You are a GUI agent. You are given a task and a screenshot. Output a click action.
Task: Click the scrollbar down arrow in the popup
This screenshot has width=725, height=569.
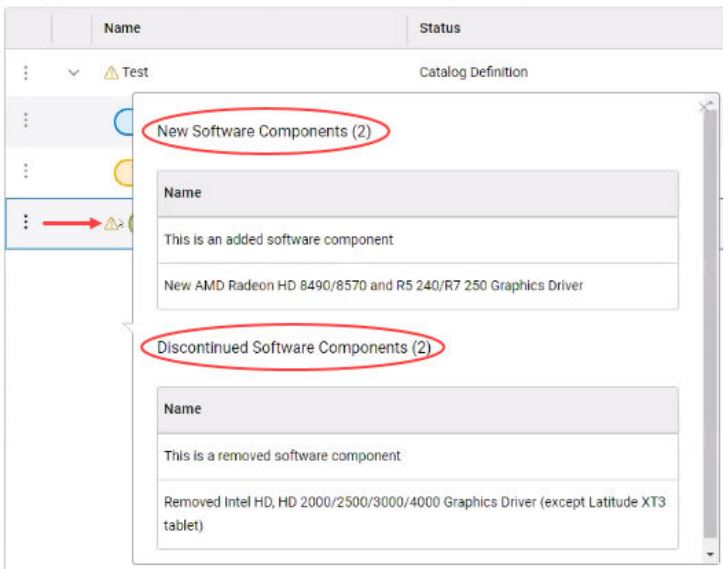pos(710,553)
